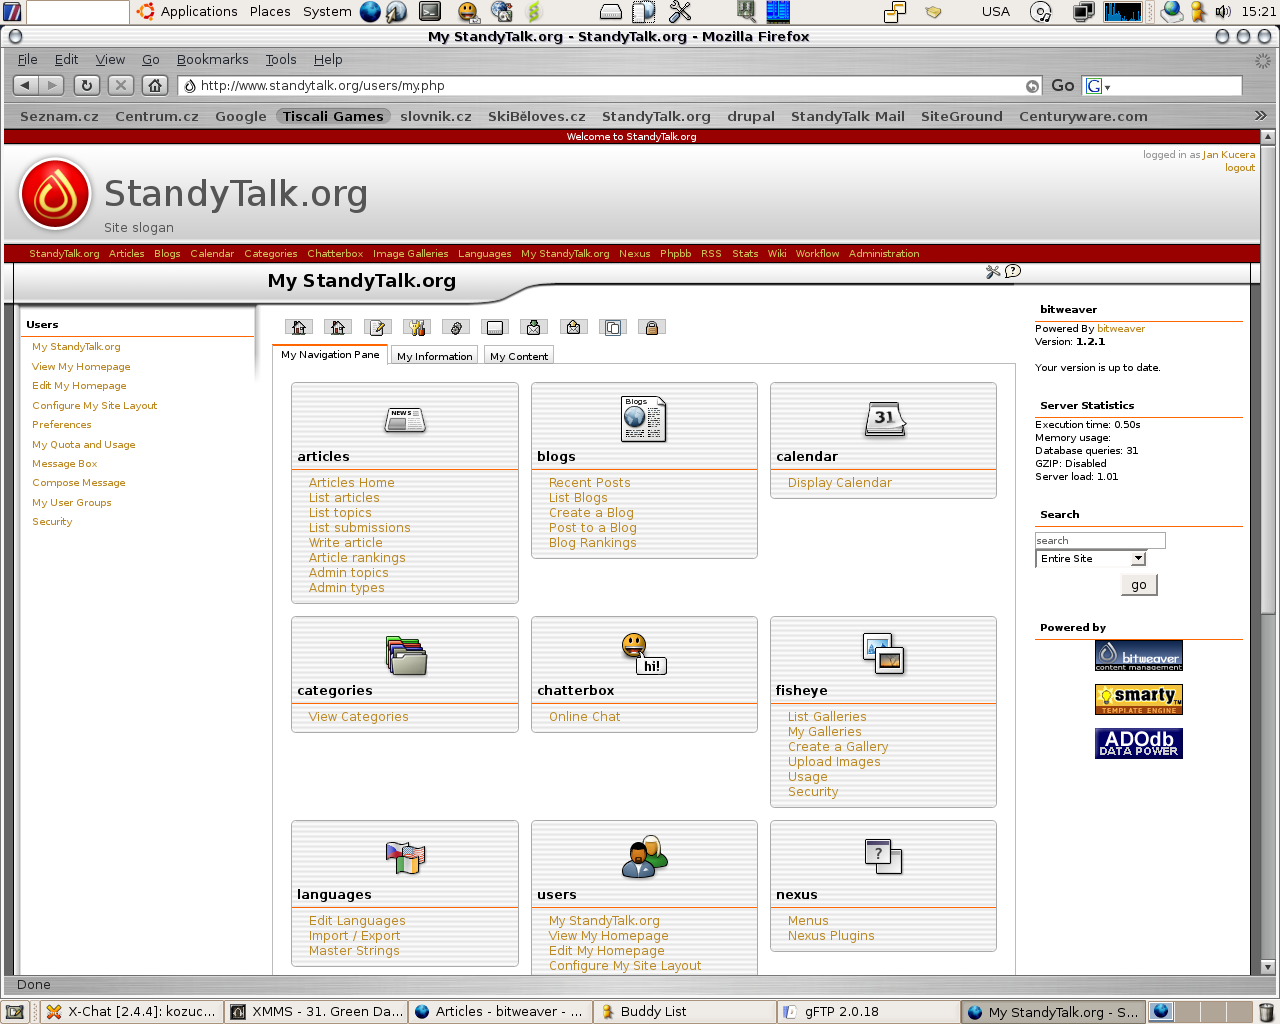Click Message Box in the Users sidebar

click(64, 464)
